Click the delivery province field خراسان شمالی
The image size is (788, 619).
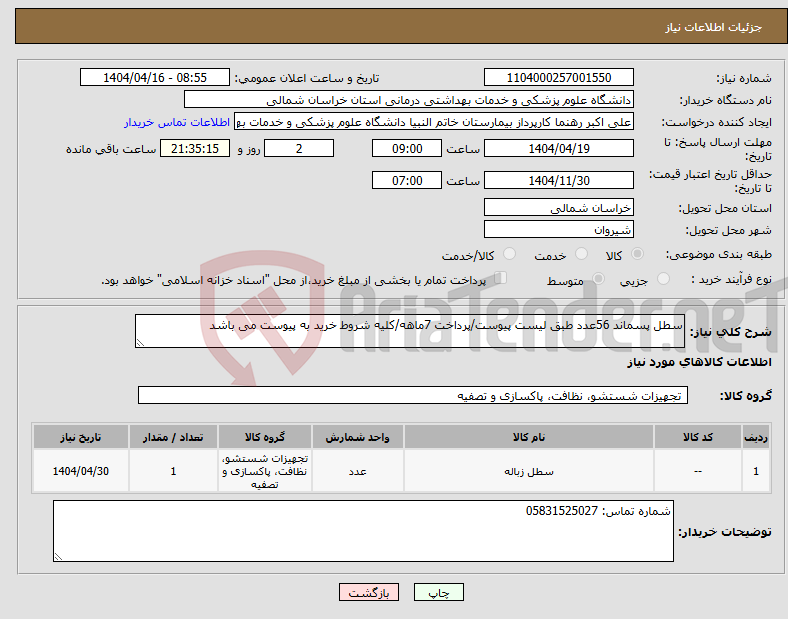(559, 208)
